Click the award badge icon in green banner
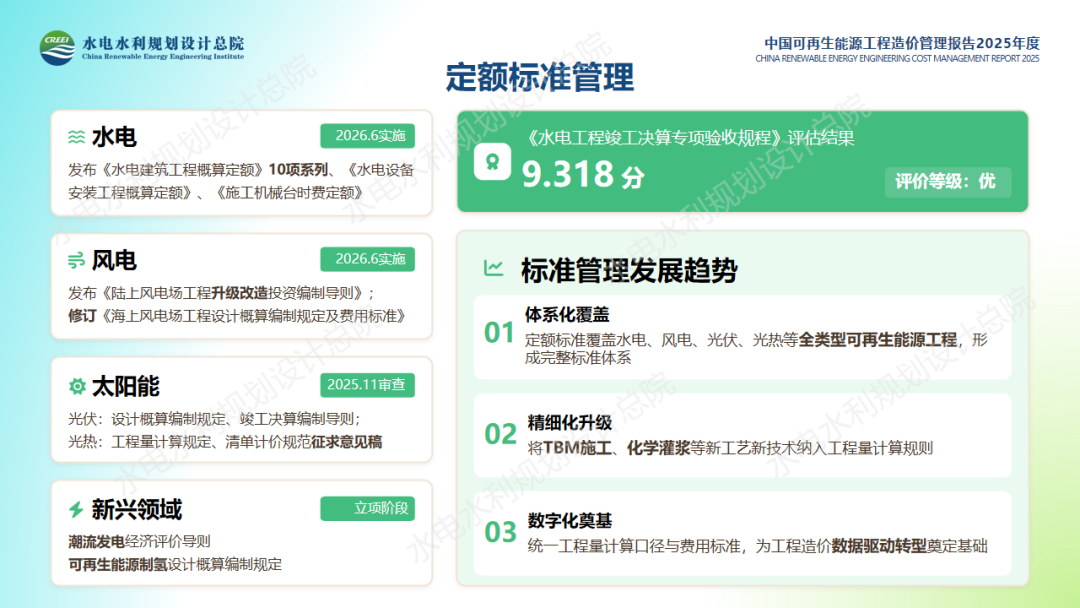This screenshot has height=608, width=1080. (492, 163)
